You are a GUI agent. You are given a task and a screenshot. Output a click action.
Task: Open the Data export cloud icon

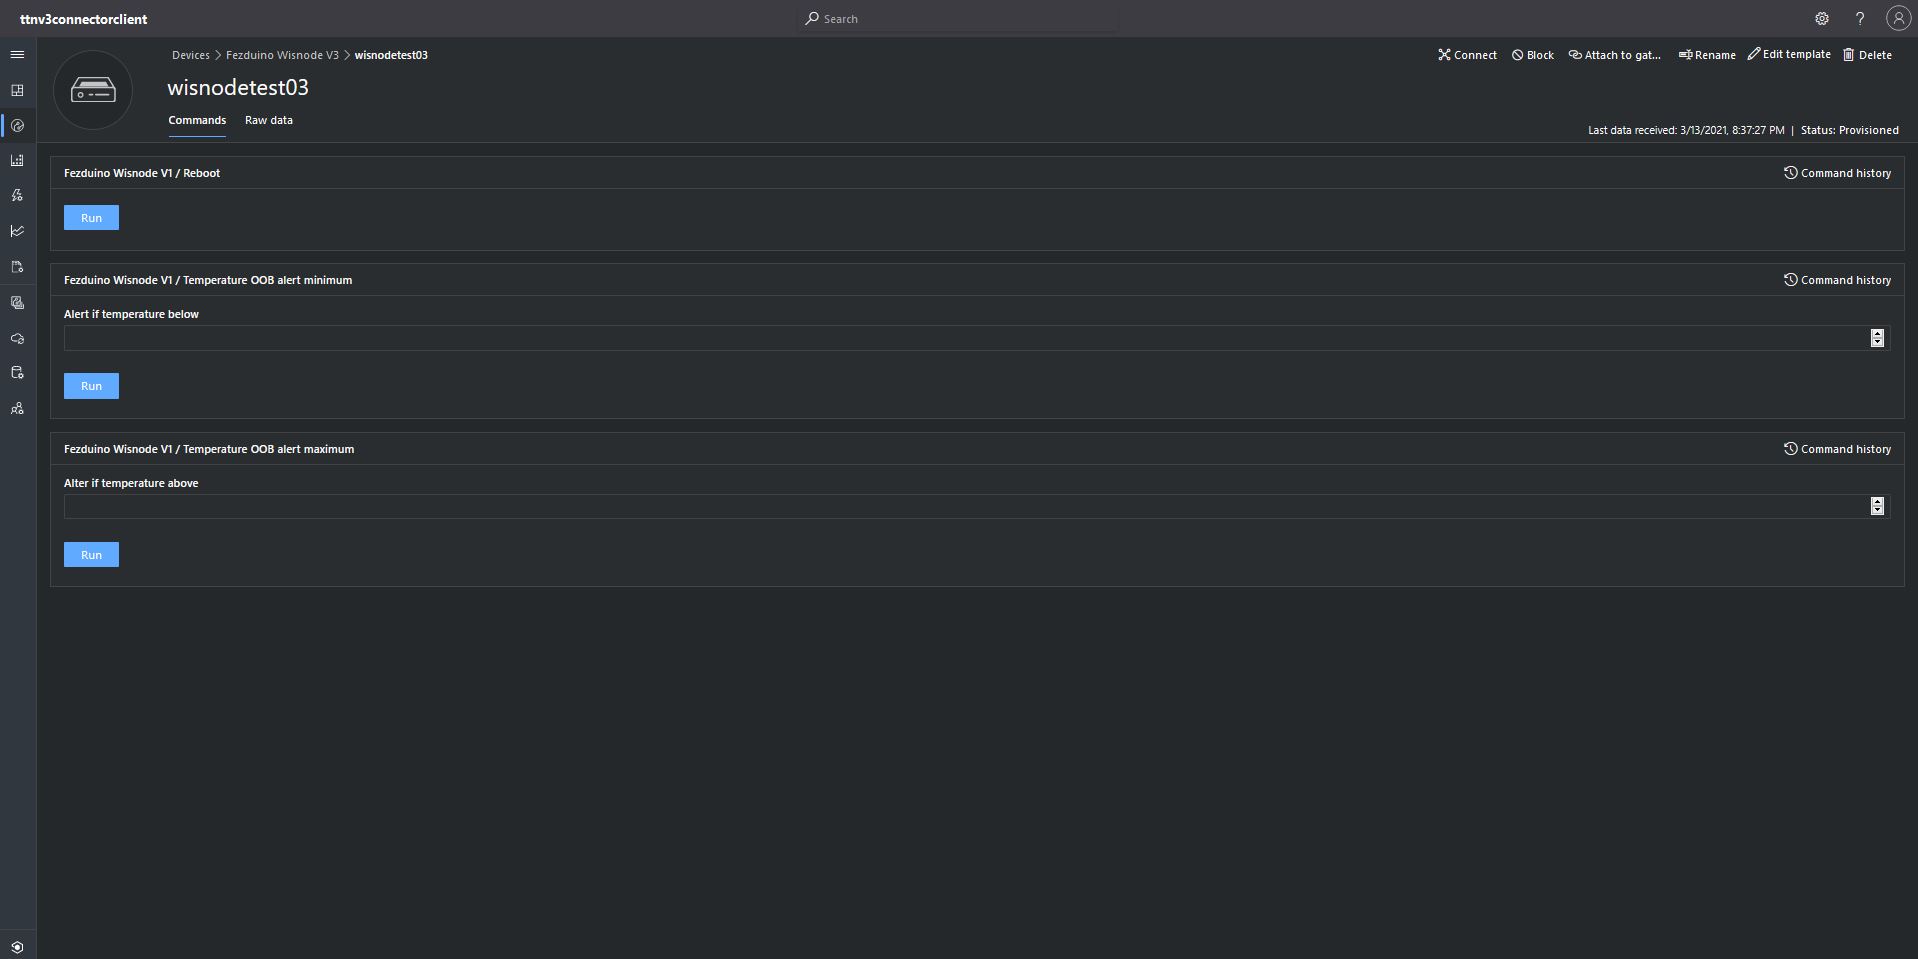click(x=17, y=338)
